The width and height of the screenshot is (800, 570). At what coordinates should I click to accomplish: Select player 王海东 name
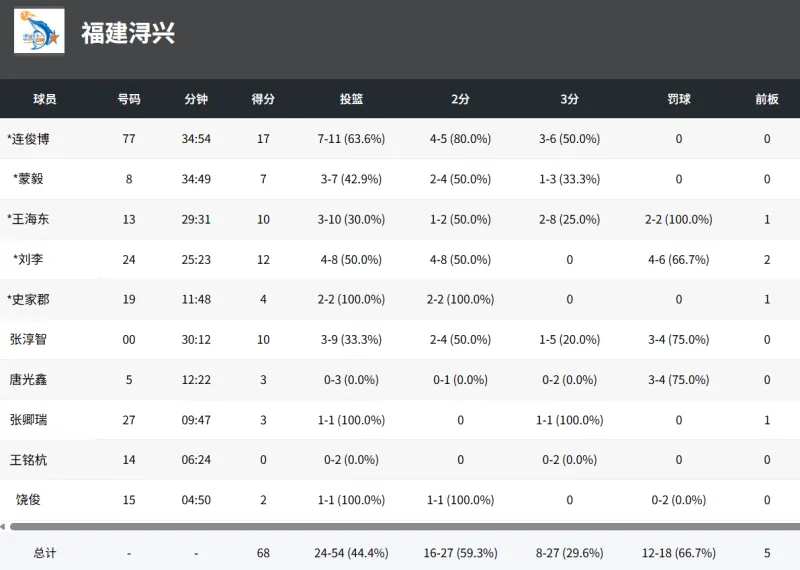[x=29, y=219]
